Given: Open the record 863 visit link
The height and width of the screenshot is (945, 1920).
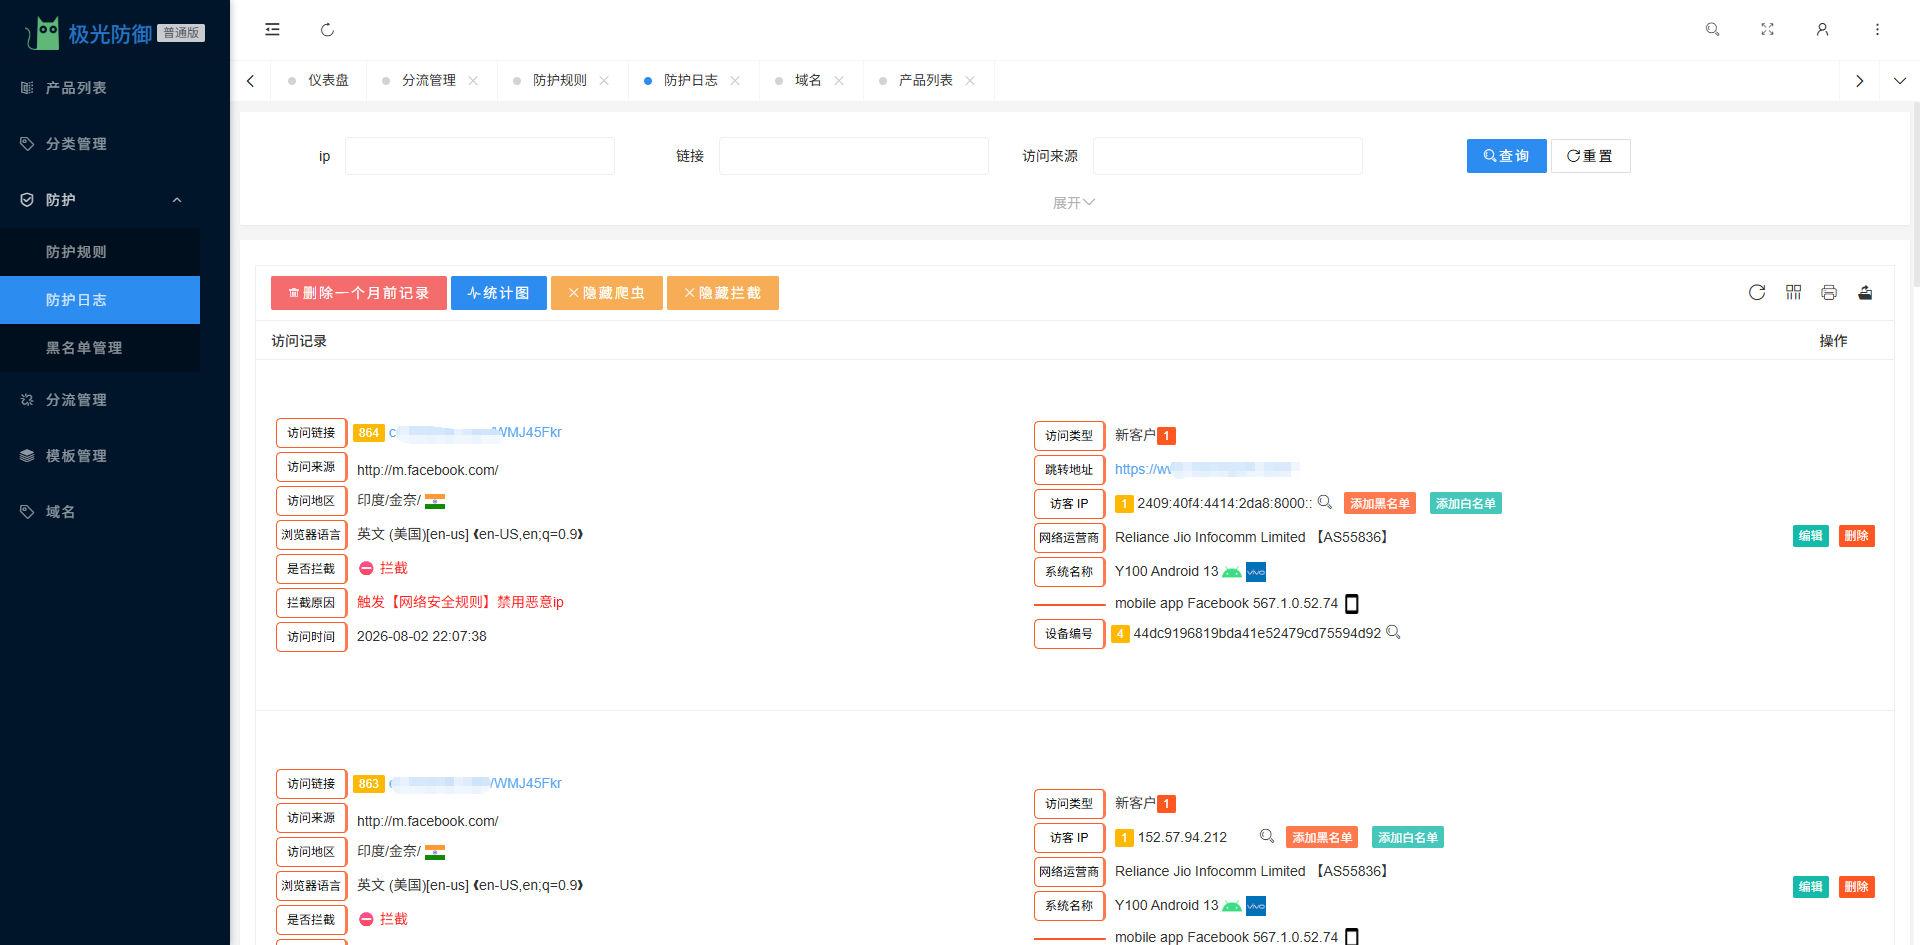Looking at the screenshot, I should pyautogui.click(x=475, y=784).
